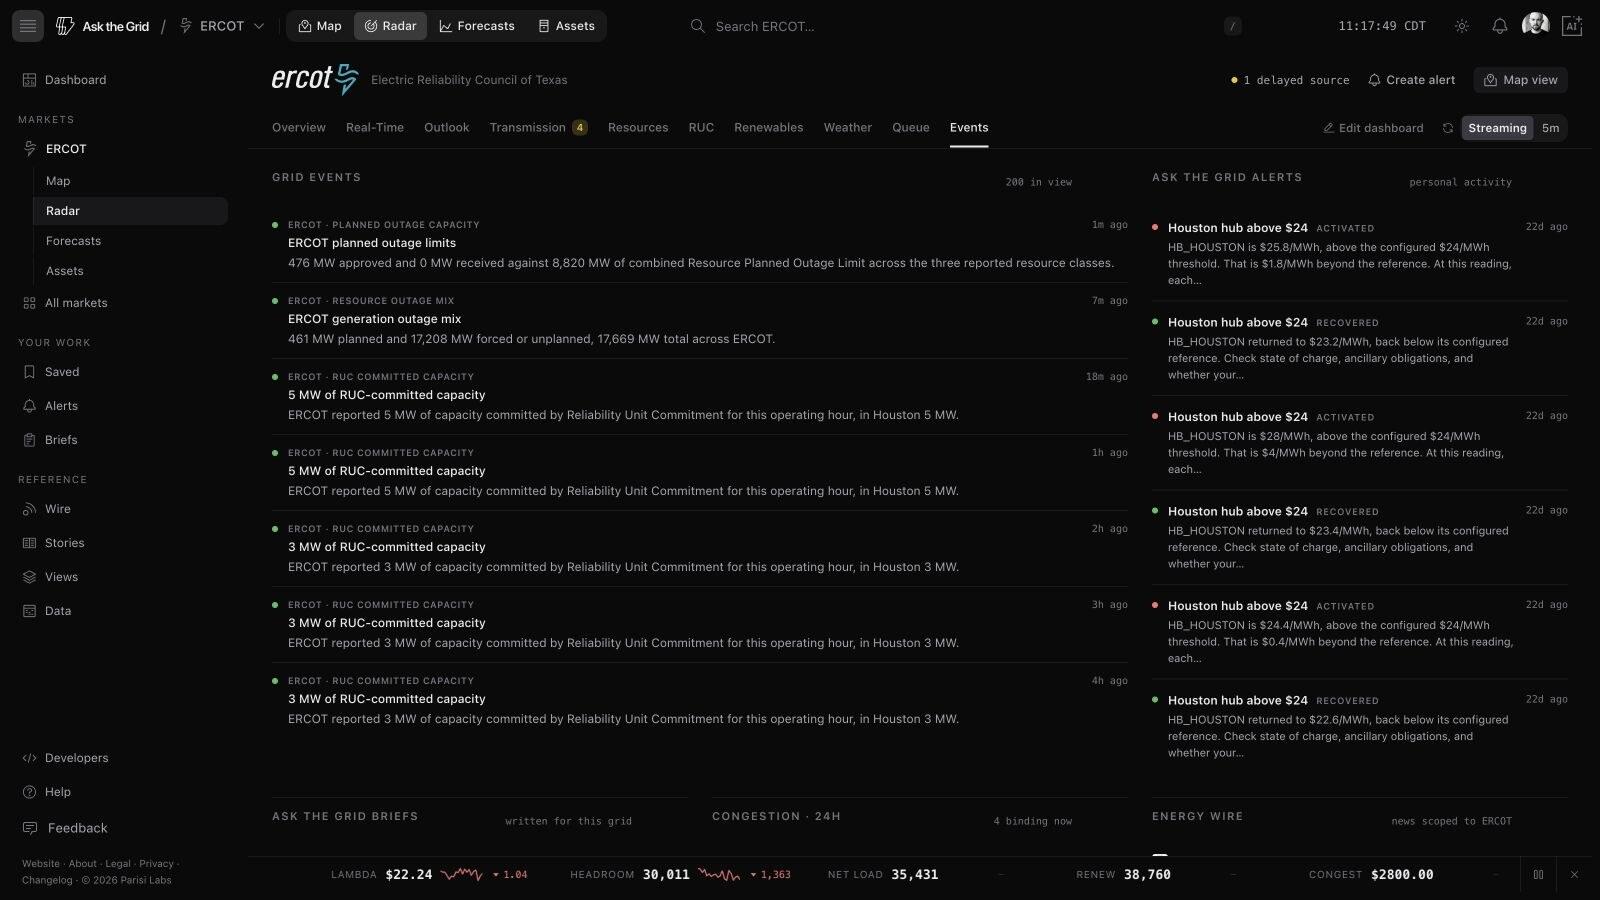Viewport: 1600px width, 900px height.
Task: Select Forecasts under ERCOT in sidebar
Action: [x=130, y=241]
